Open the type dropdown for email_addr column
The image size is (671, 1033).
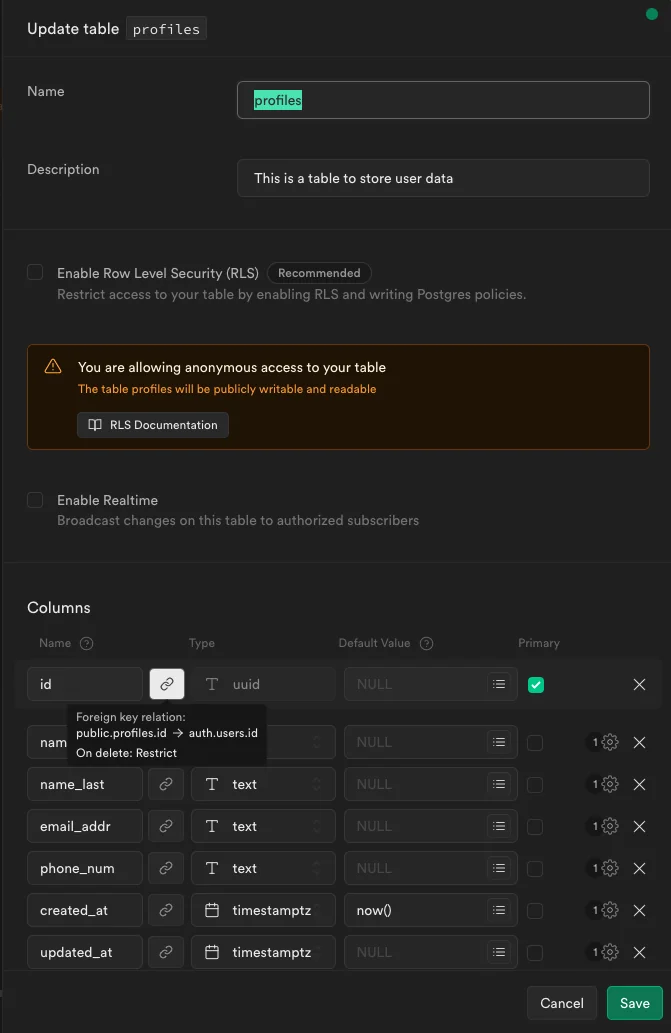pyautogui.click(x=263, y=826)
